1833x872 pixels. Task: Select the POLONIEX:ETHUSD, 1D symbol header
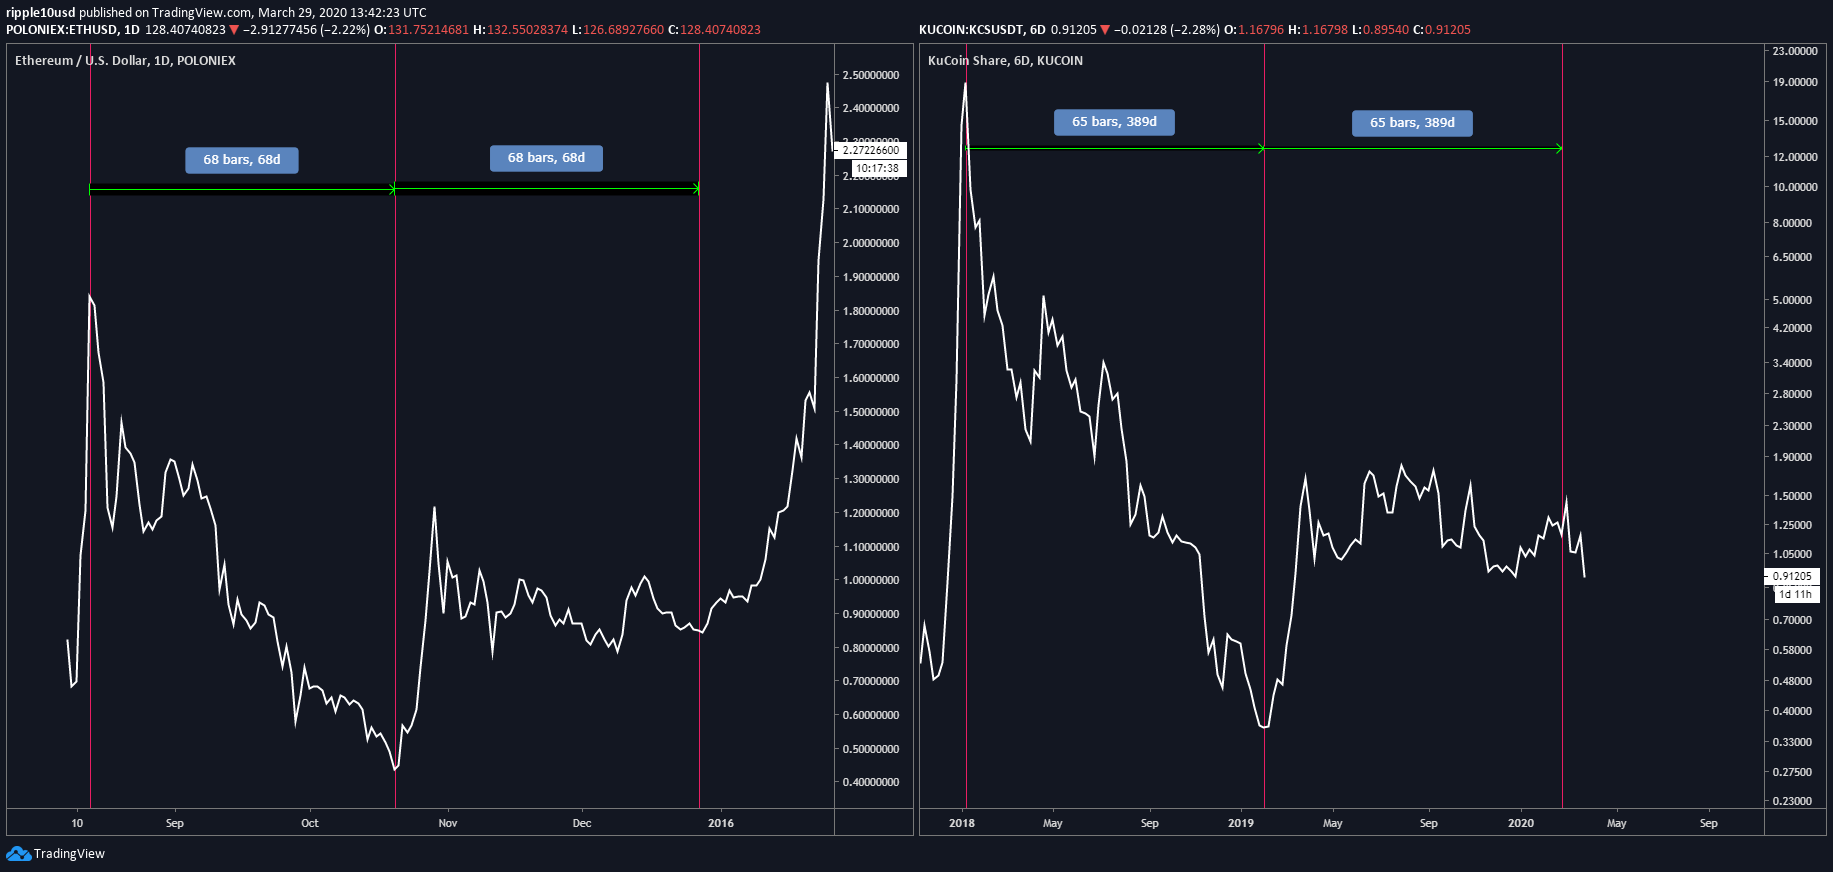click(x=73, y=30)
